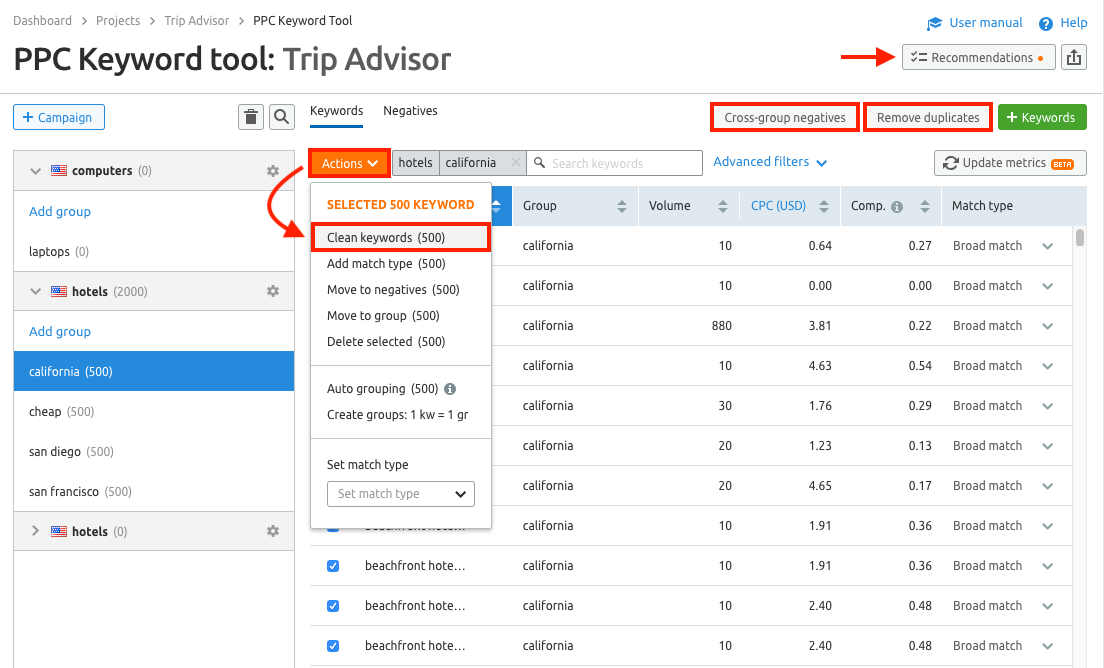Select Create groups: 1 kw = 1 gr
This screenshot has height=668, width=1104.
point(397,415)
